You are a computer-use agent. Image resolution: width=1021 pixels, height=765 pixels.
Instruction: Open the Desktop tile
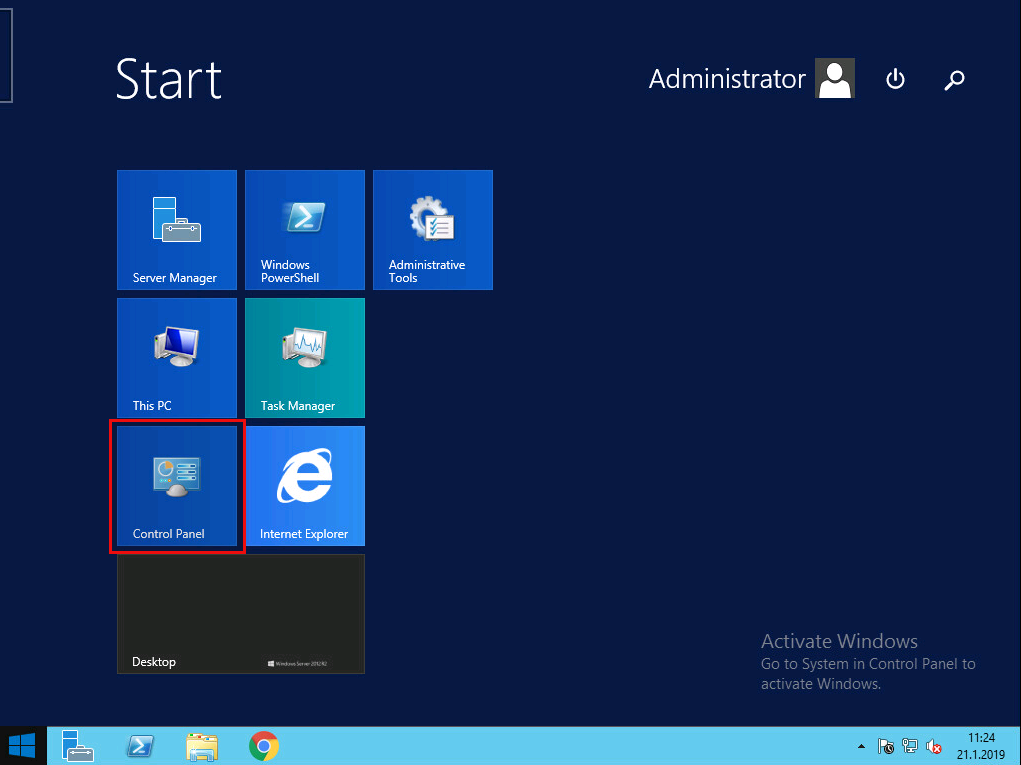(x=241, y=614)
